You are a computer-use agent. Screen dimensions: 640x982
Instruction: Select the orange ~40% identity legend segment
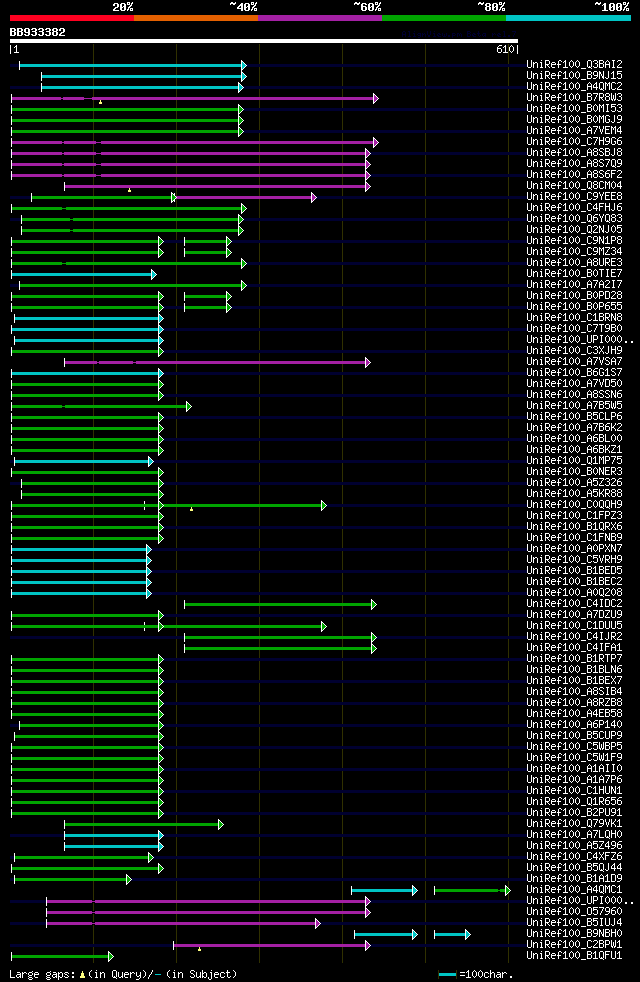(196, 18)
